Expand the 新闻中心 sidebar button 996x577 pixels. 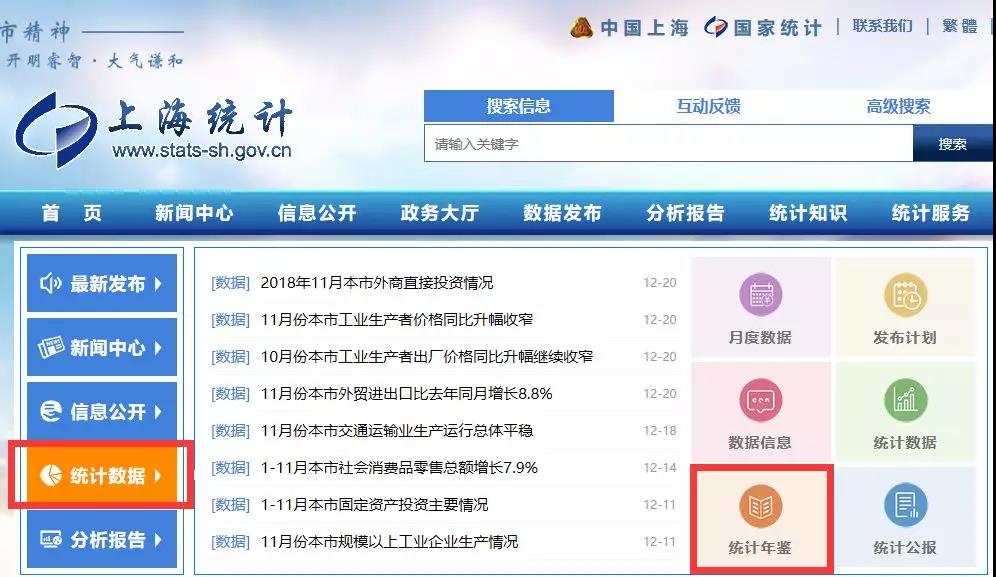101,348
